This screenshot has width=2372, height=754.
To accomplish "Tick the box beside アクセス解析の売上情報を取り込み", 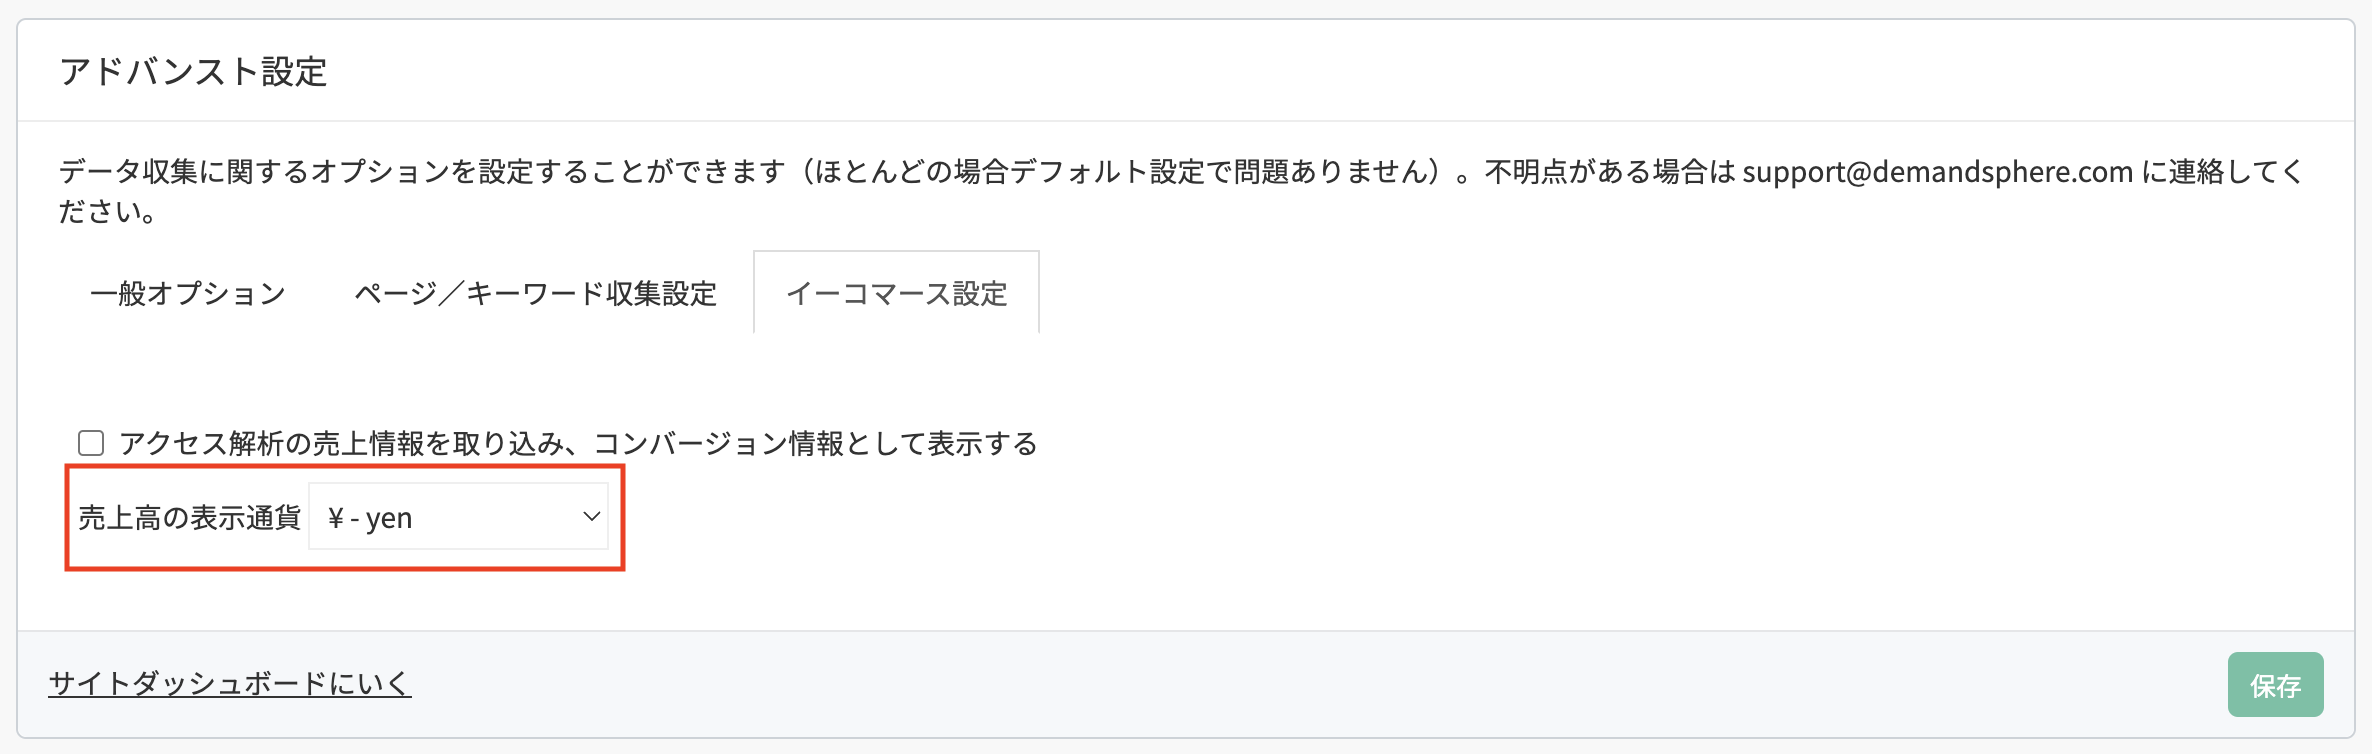I will (91, 443).
